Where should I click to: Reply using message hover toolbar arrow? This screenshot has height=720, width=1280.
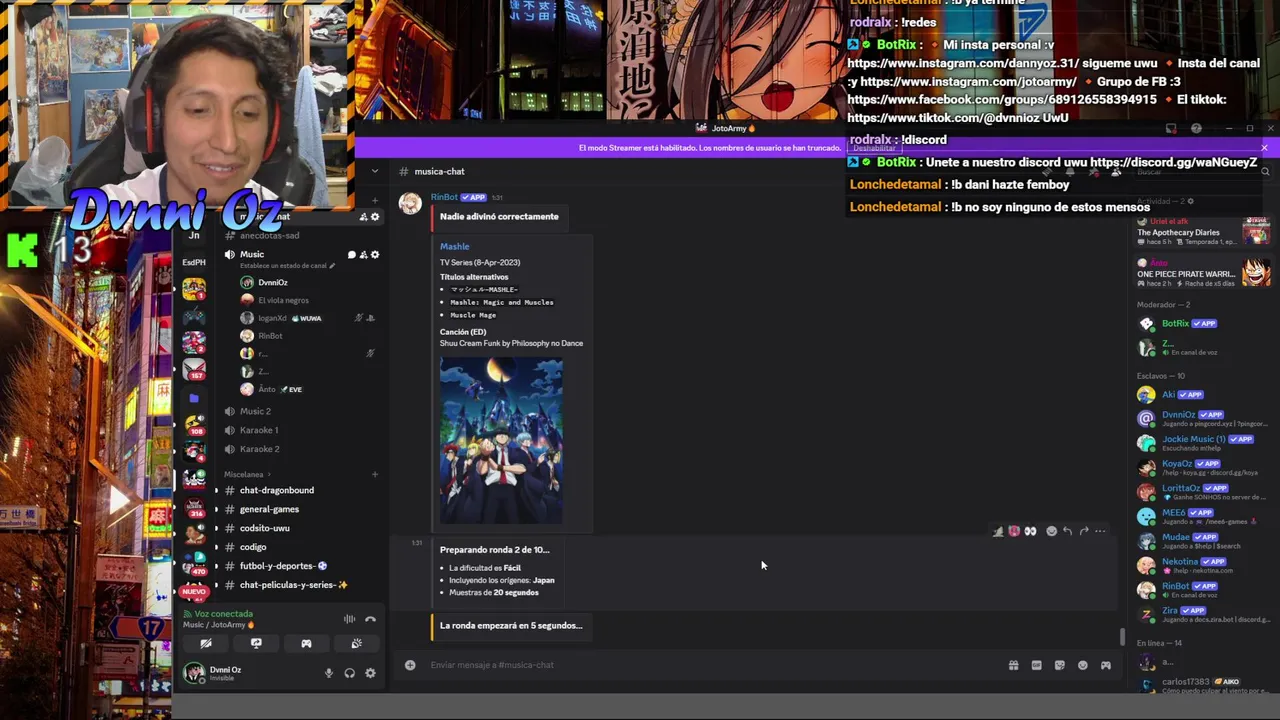tap(1067, 531)
